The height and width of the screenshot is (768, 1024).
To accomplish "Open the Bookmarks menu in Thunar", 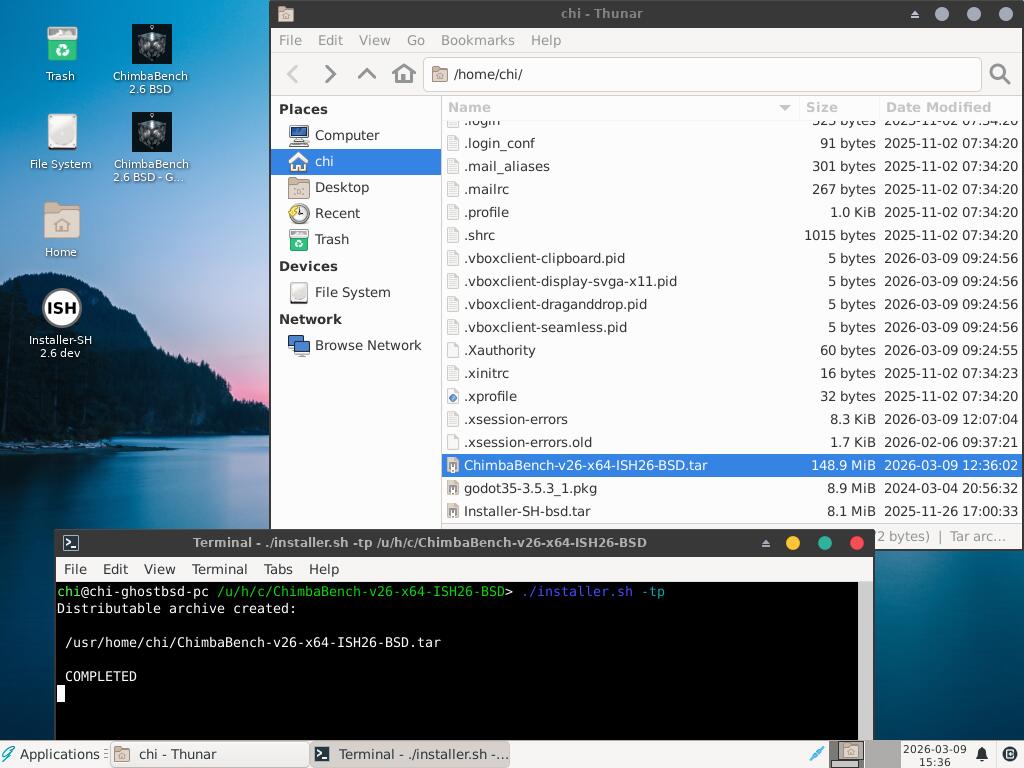I will [477, 40].
